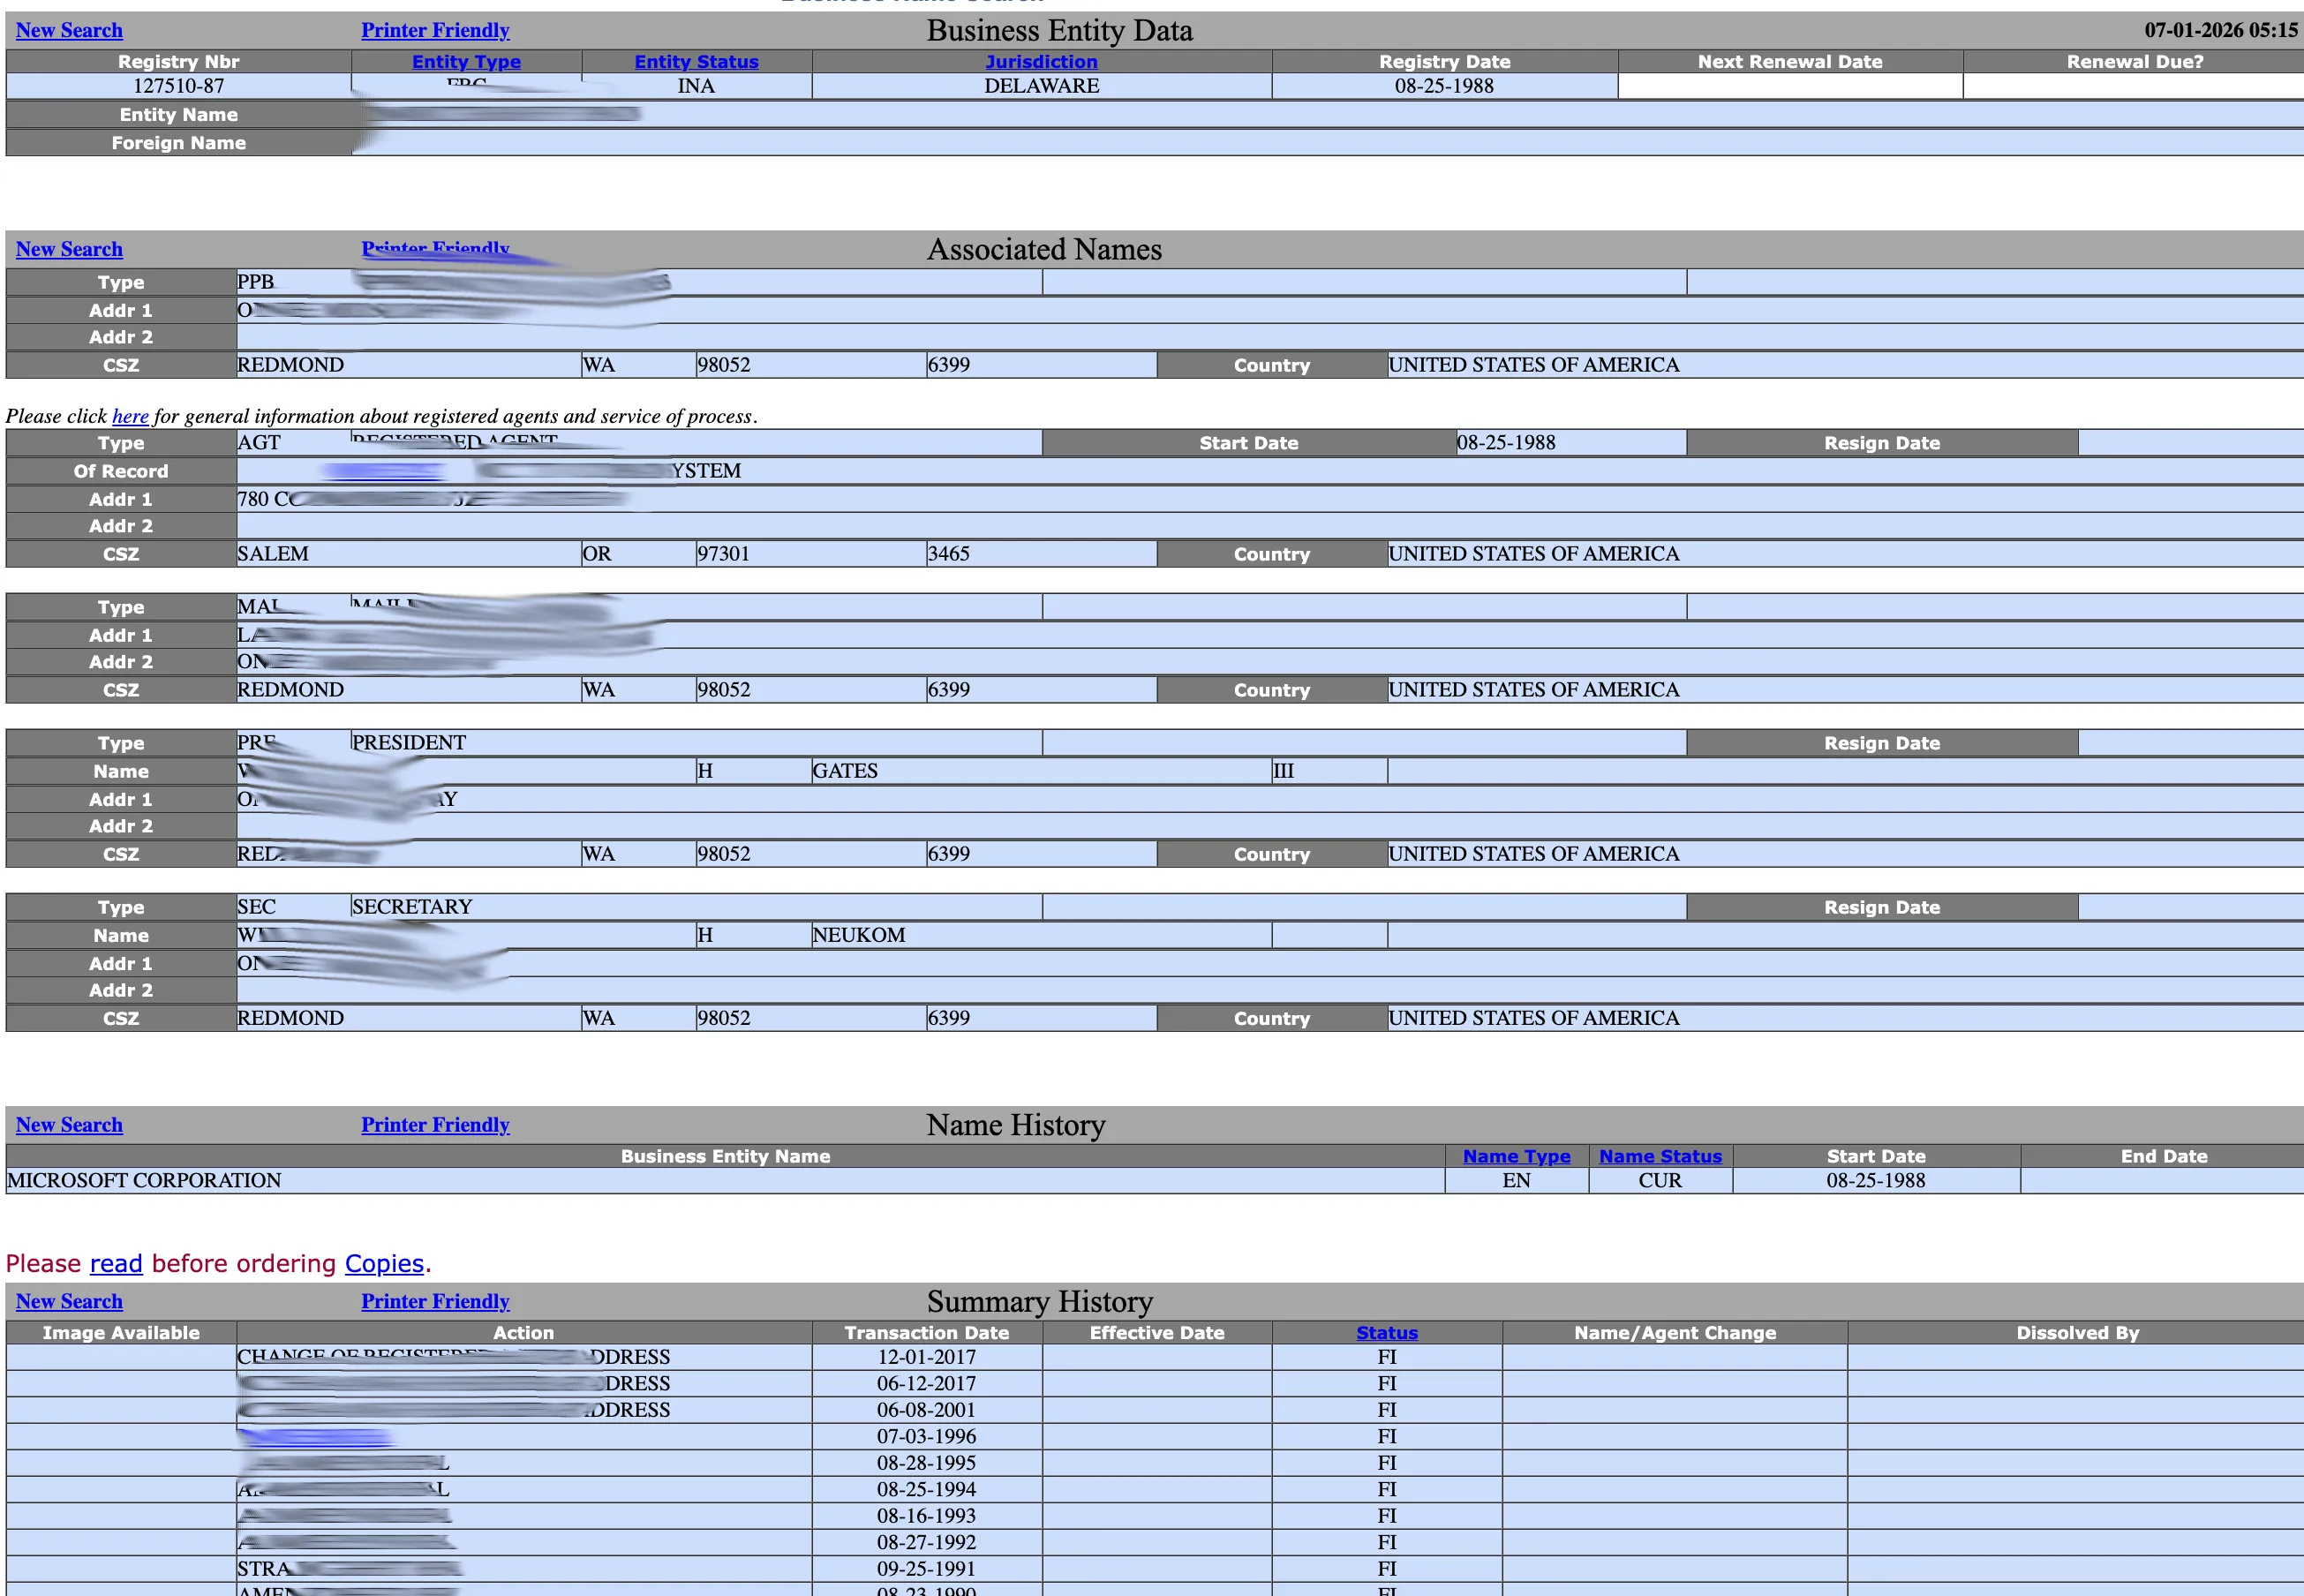
Task: Select MICROSOFT CORPORATION in Name History
Action: click(x=144, y=1180)
